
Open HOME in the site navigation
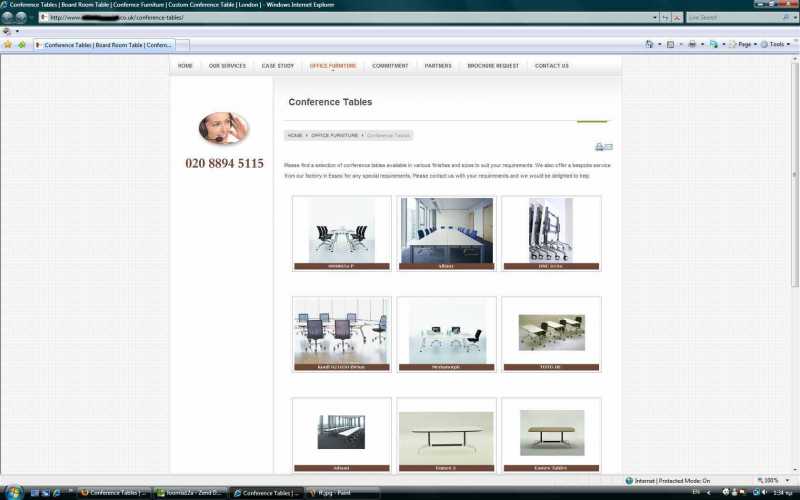185,66
